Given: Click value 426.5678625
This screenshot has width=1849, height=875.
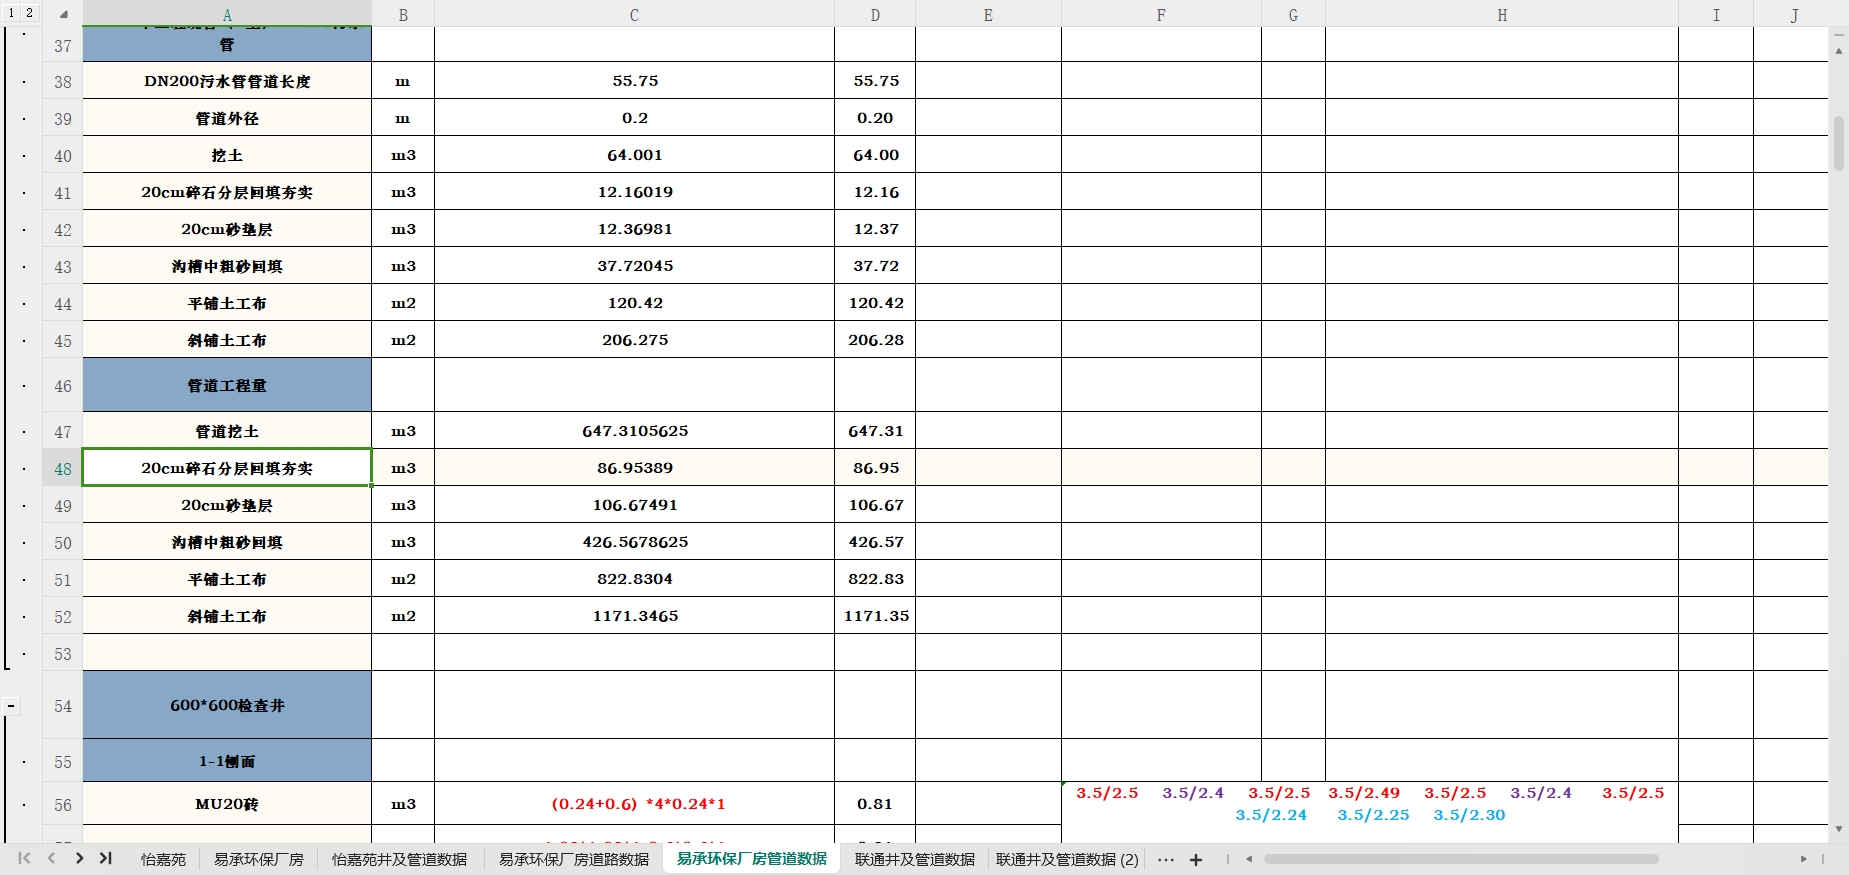Looking at the screenshot, I should click(635, 542).
